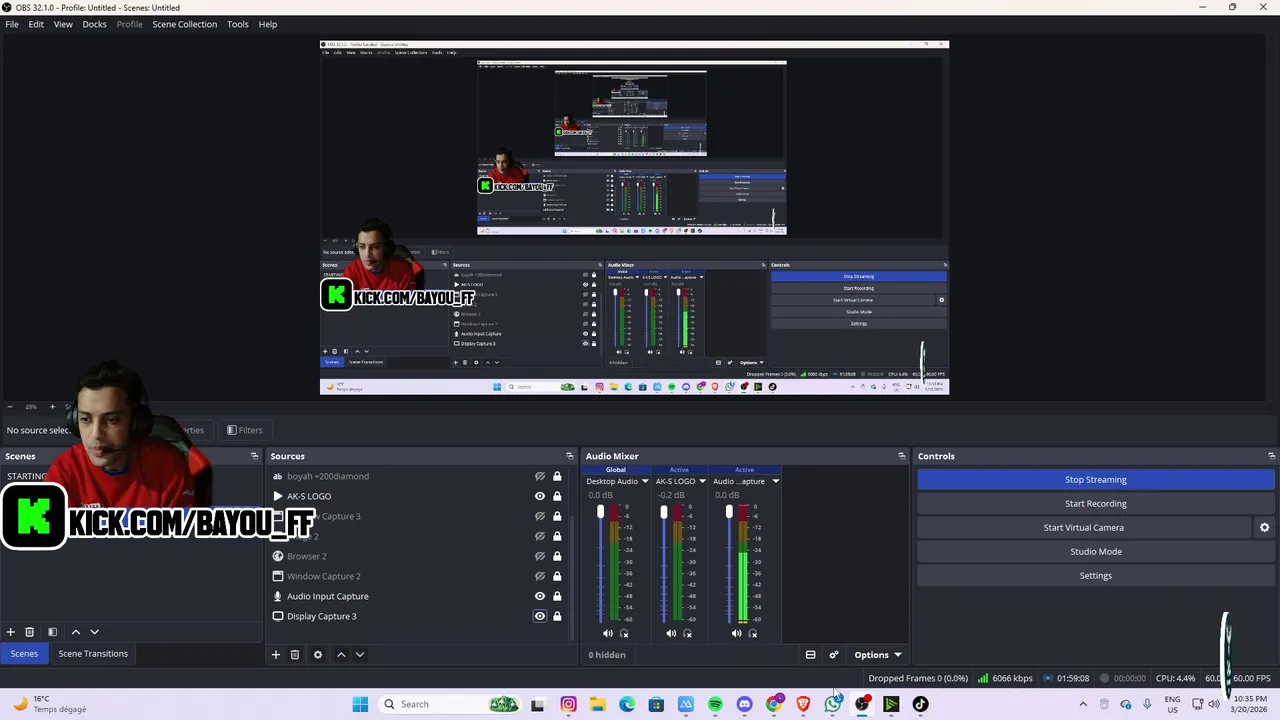Adjust Desktop Audio volume slider

coord(600,513)
